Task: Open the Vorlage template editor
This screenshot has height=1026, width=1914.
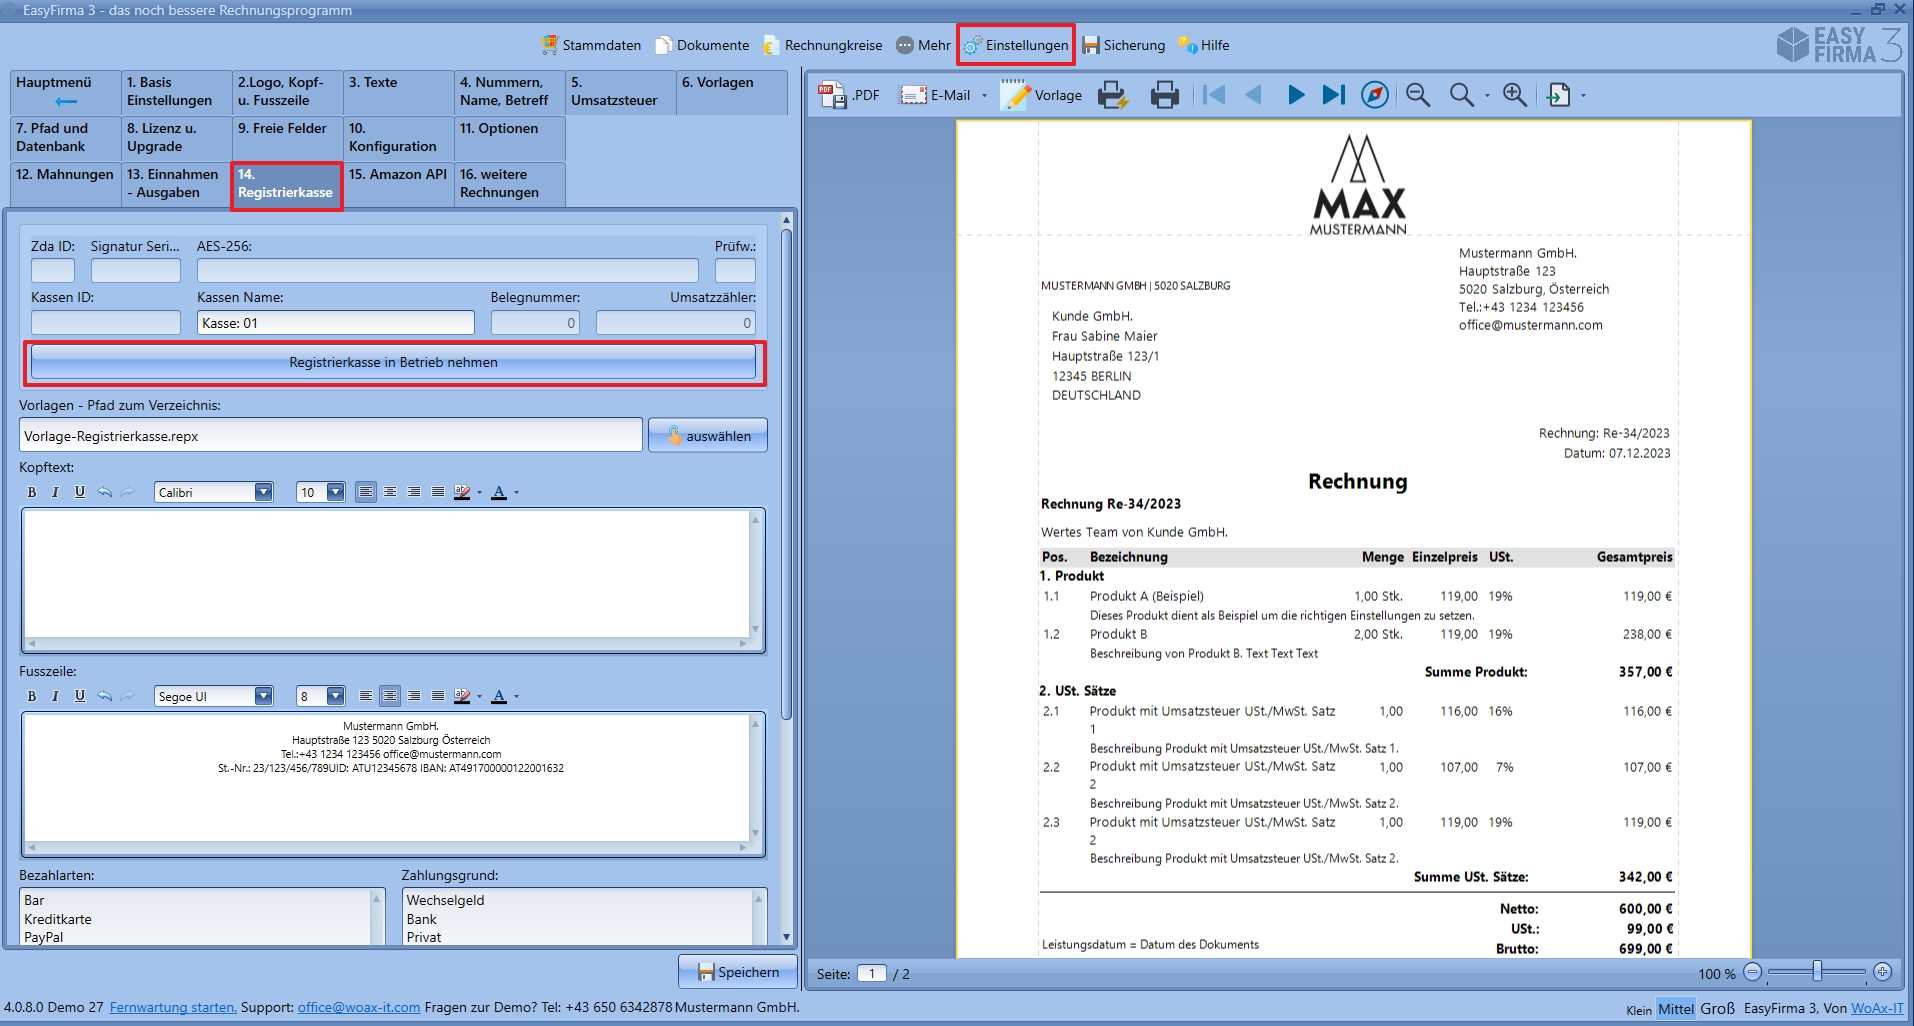Action: (x=1042, y=95)
